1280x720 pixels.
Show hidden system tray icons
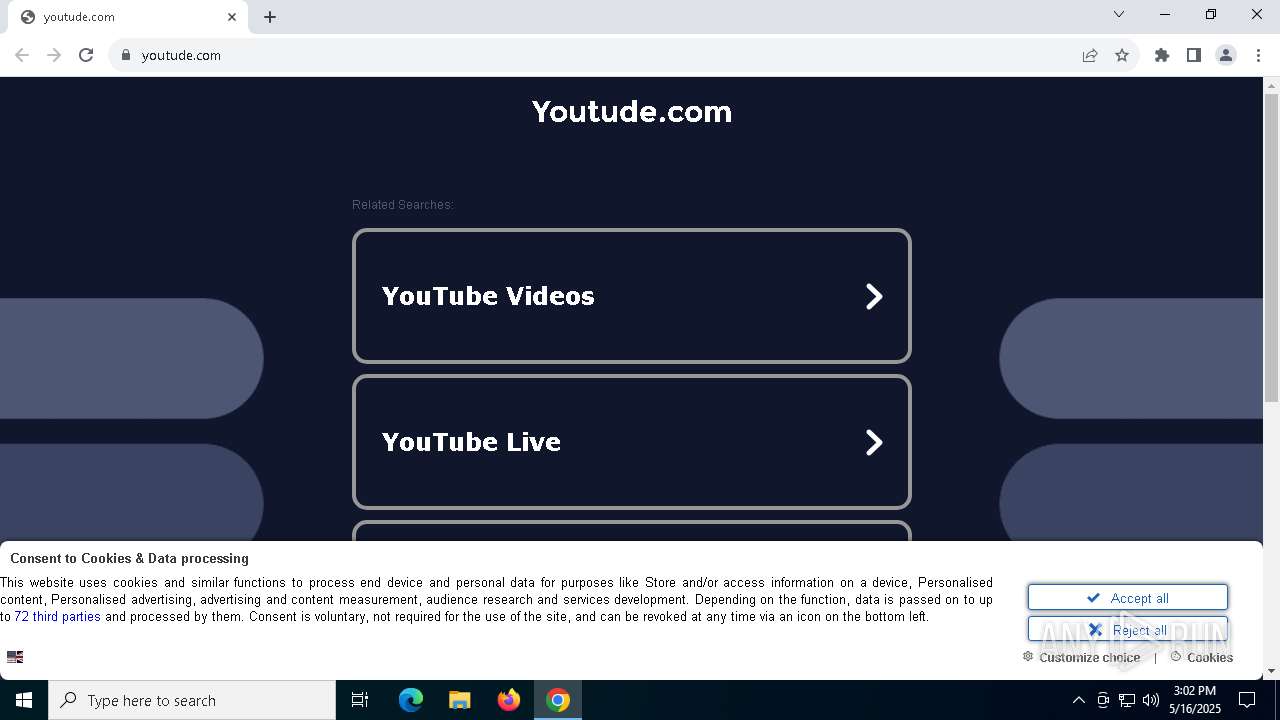[1078, 700]
